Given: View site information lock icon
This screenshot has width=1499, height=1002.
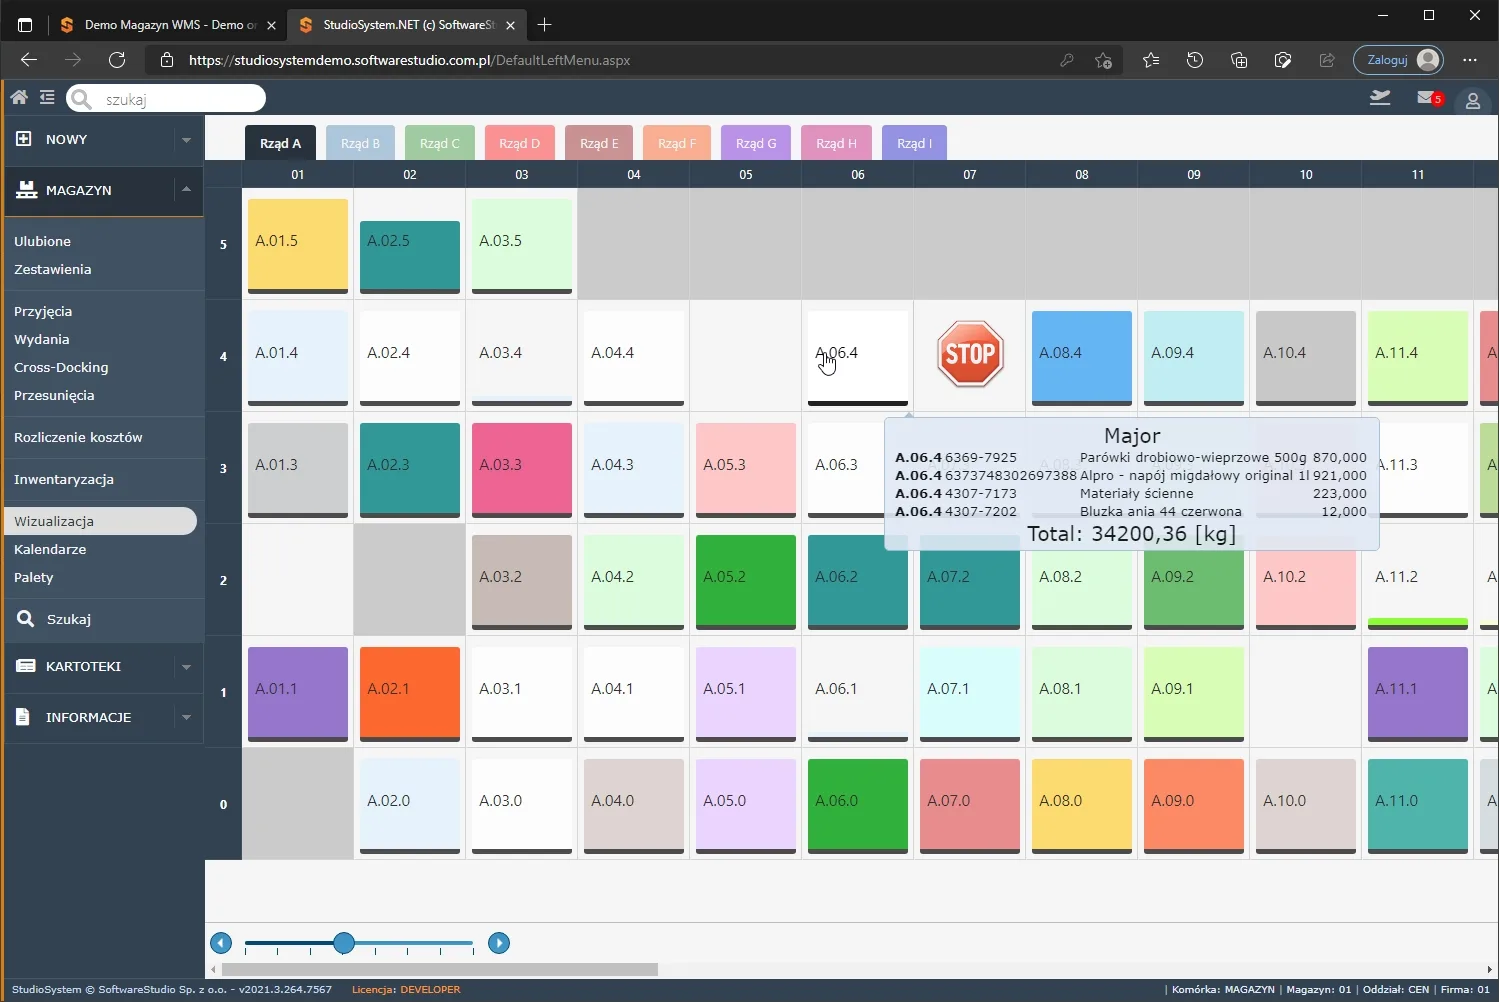Looking at the screenshot, I should (x=167, y=60).
